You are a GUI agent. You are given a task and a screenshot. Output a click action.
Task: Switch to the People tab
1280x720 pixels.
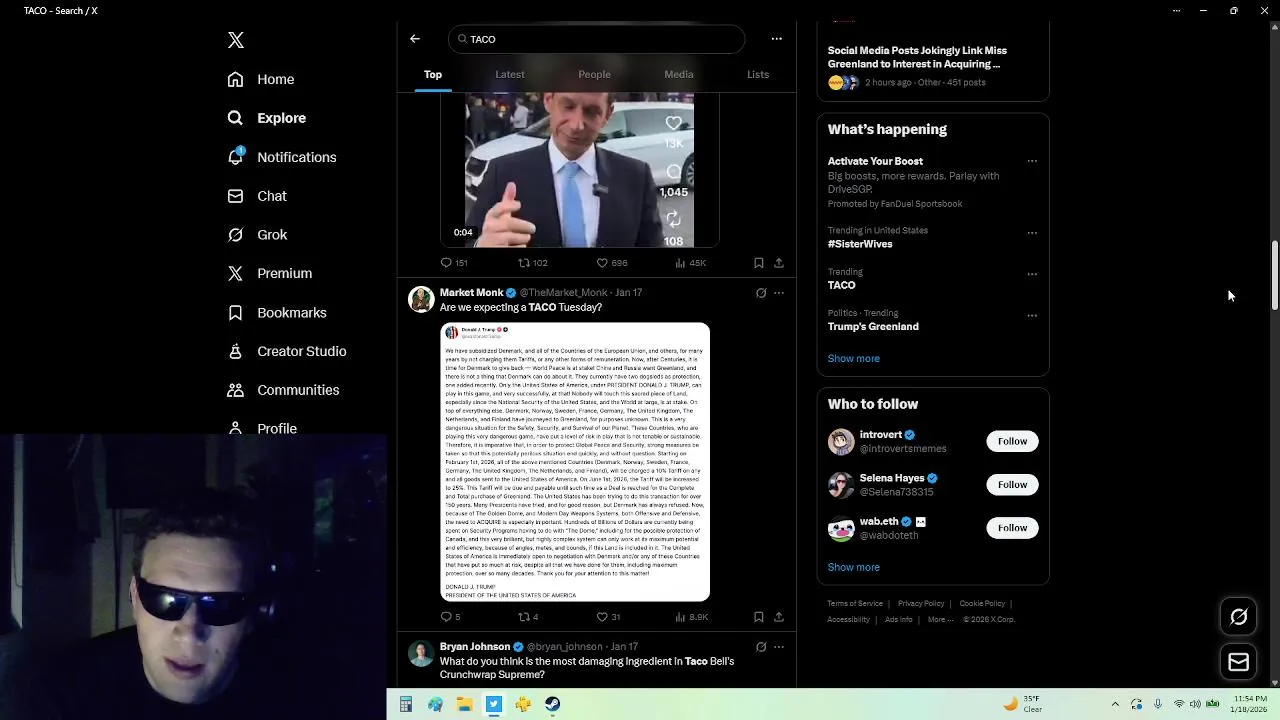[594, 74]
